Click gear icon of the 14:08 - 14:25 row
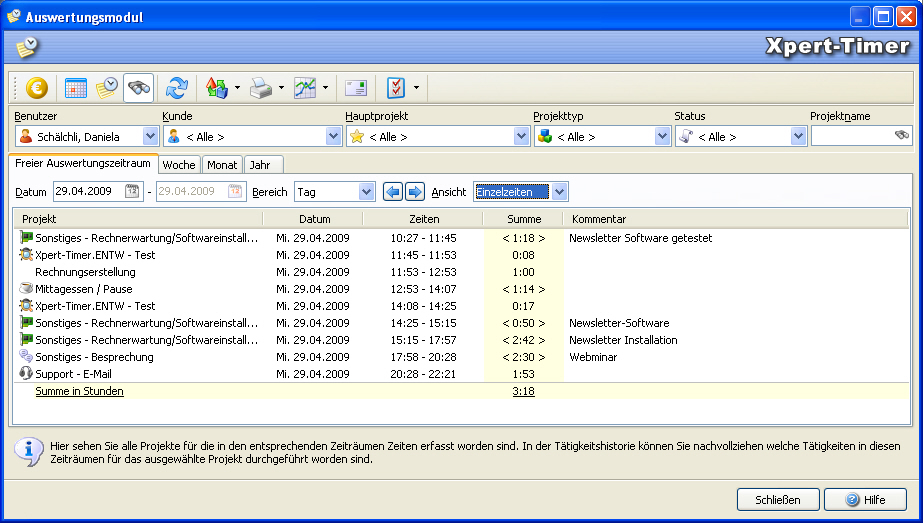The width and height of the screenshot is (923, 523). 26,305
